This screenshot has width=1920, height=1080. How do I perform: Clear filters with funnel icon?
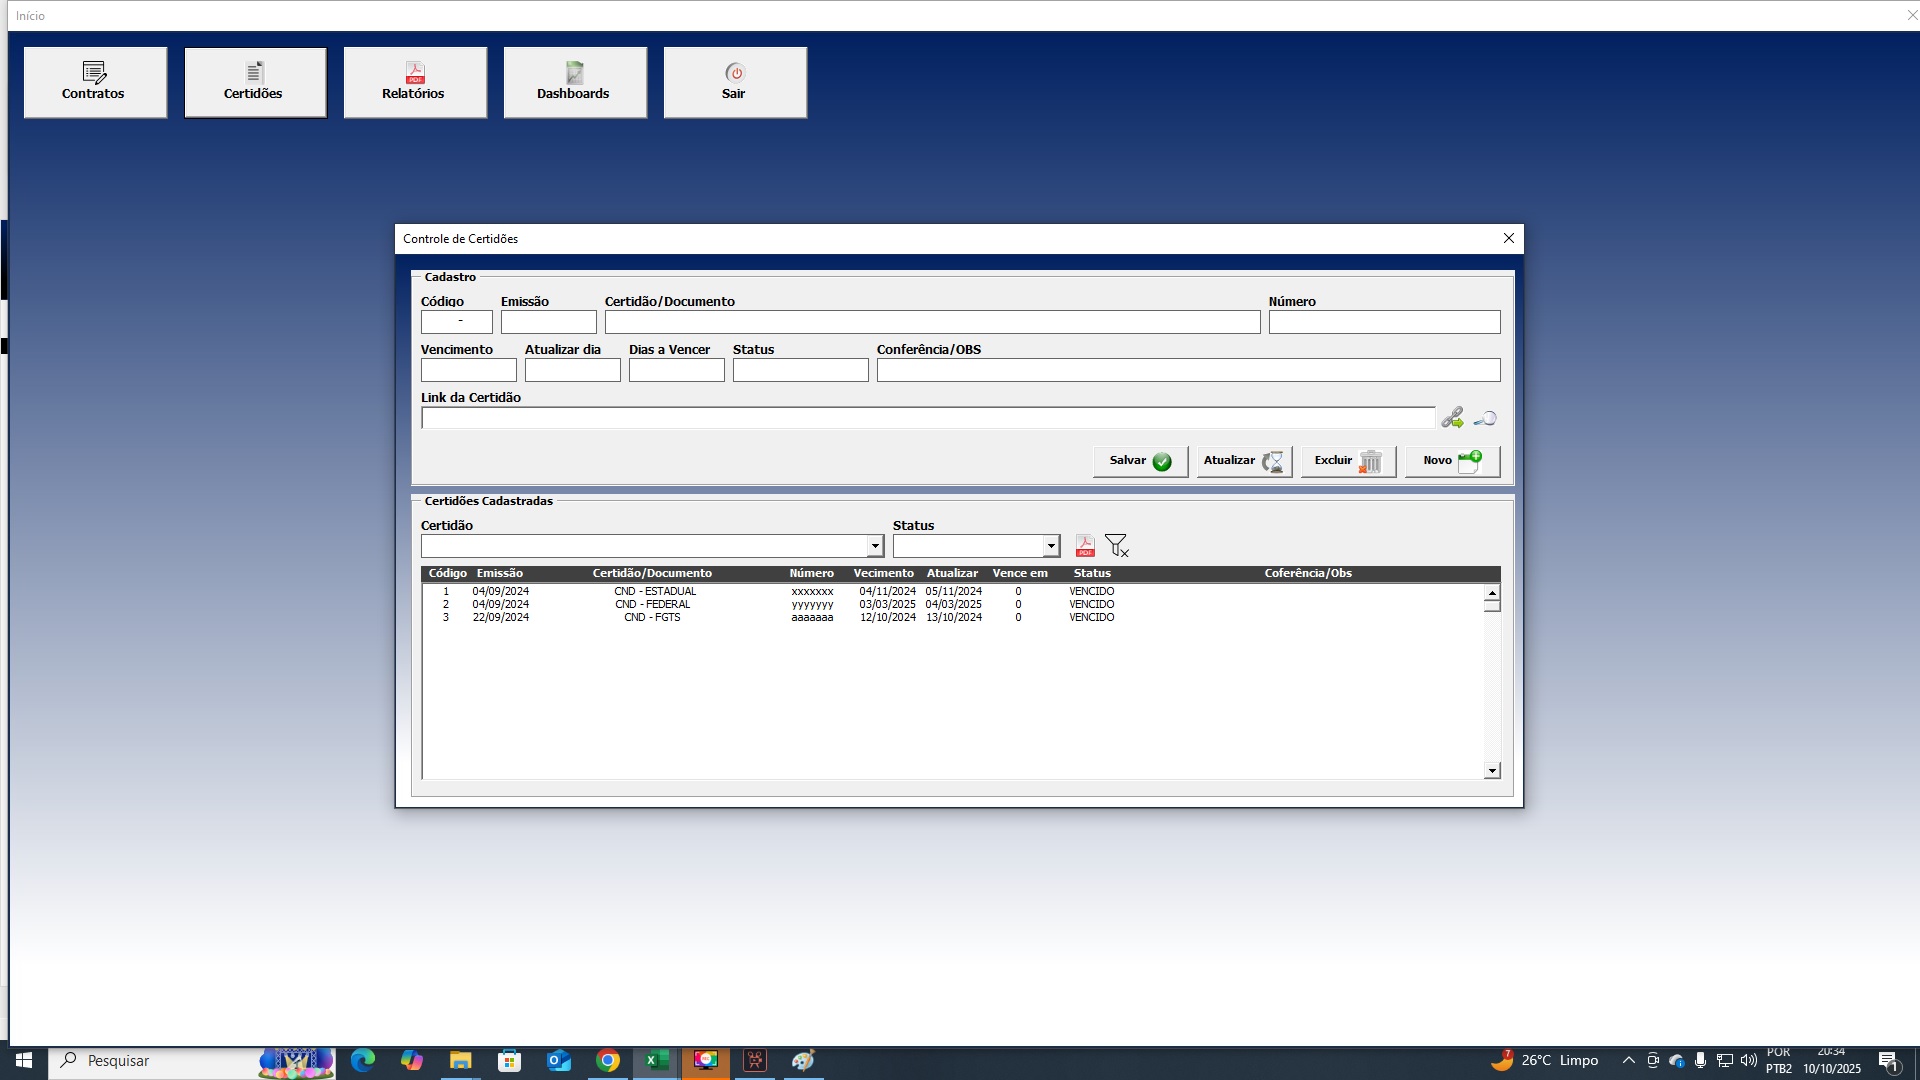pos(1116,546)
